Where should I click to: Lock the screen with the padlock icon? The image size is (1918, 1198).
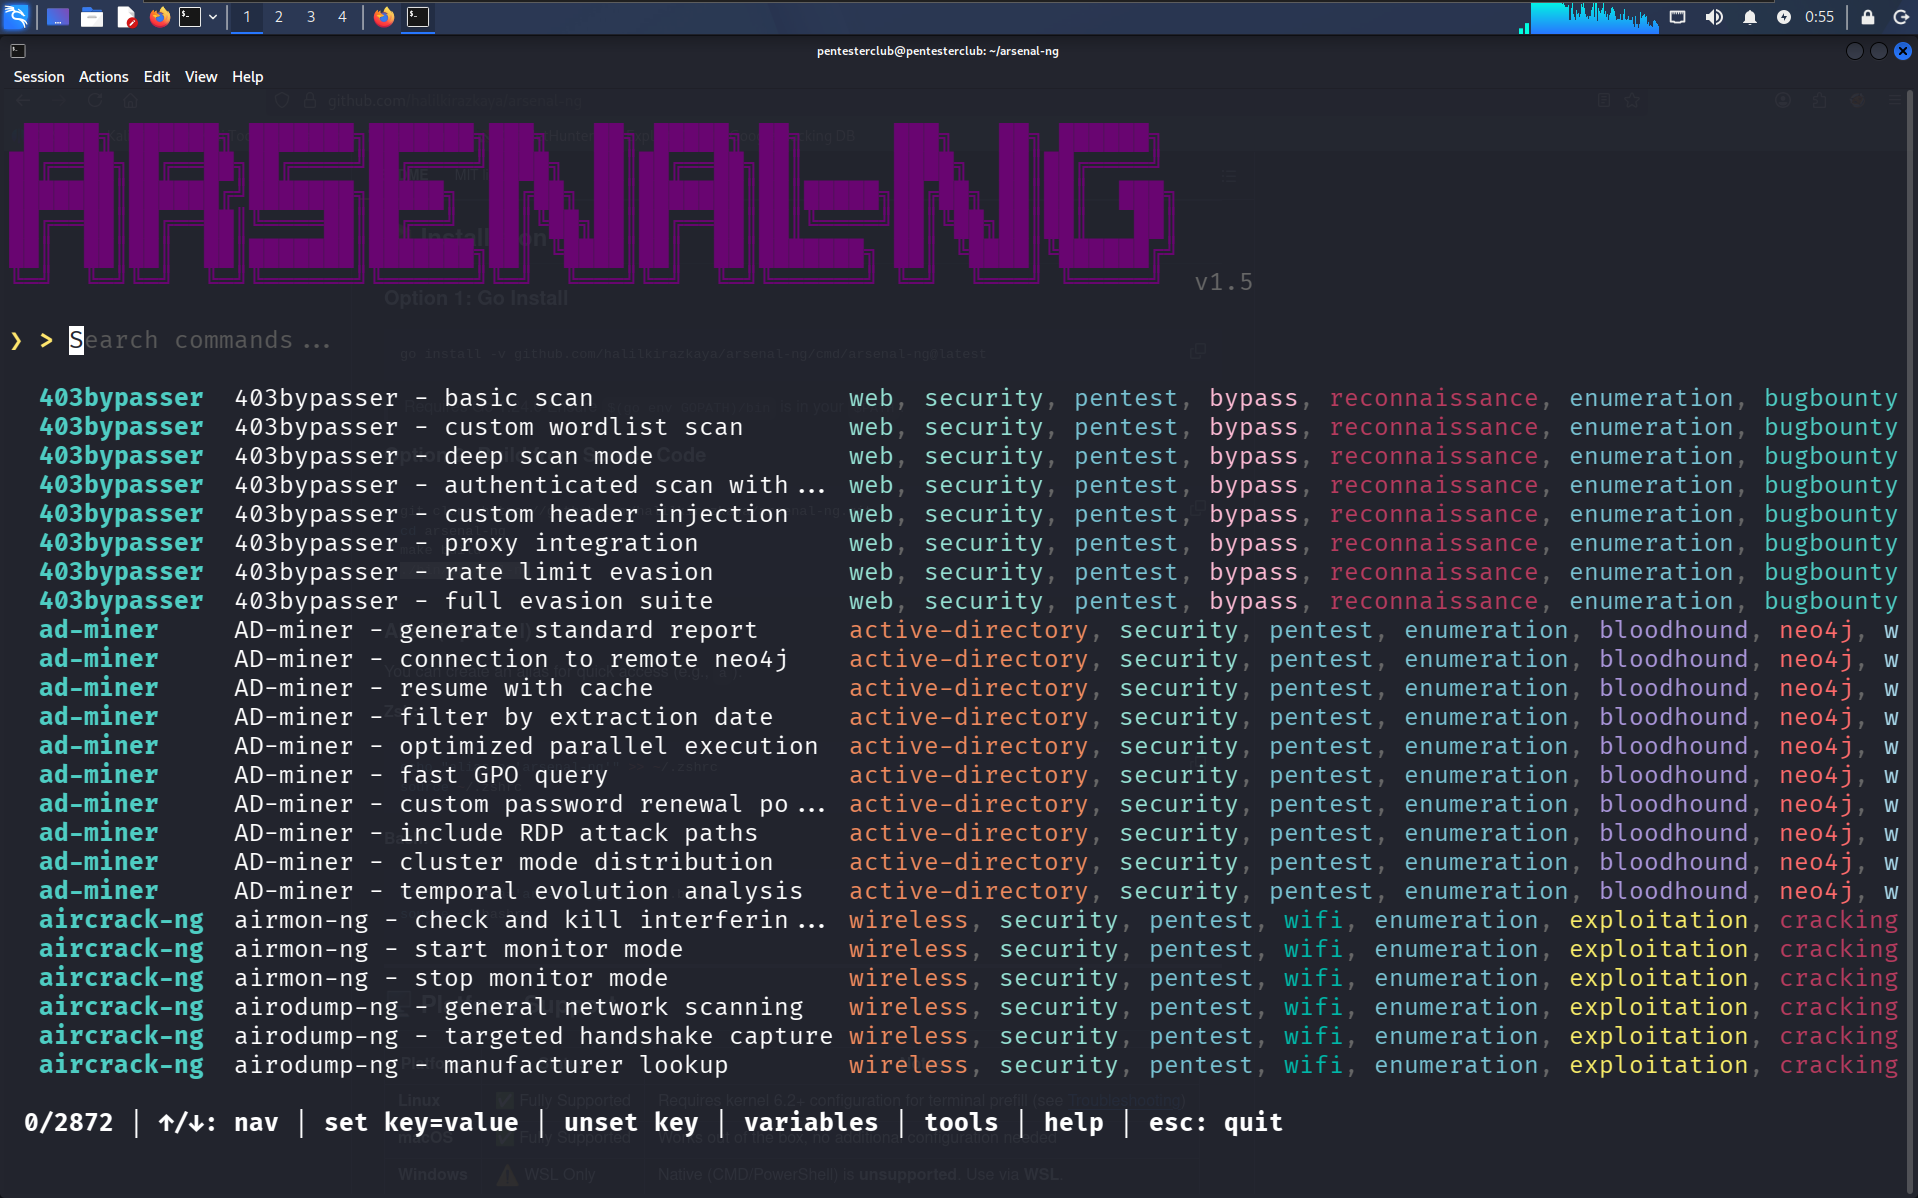[1867, 17]
